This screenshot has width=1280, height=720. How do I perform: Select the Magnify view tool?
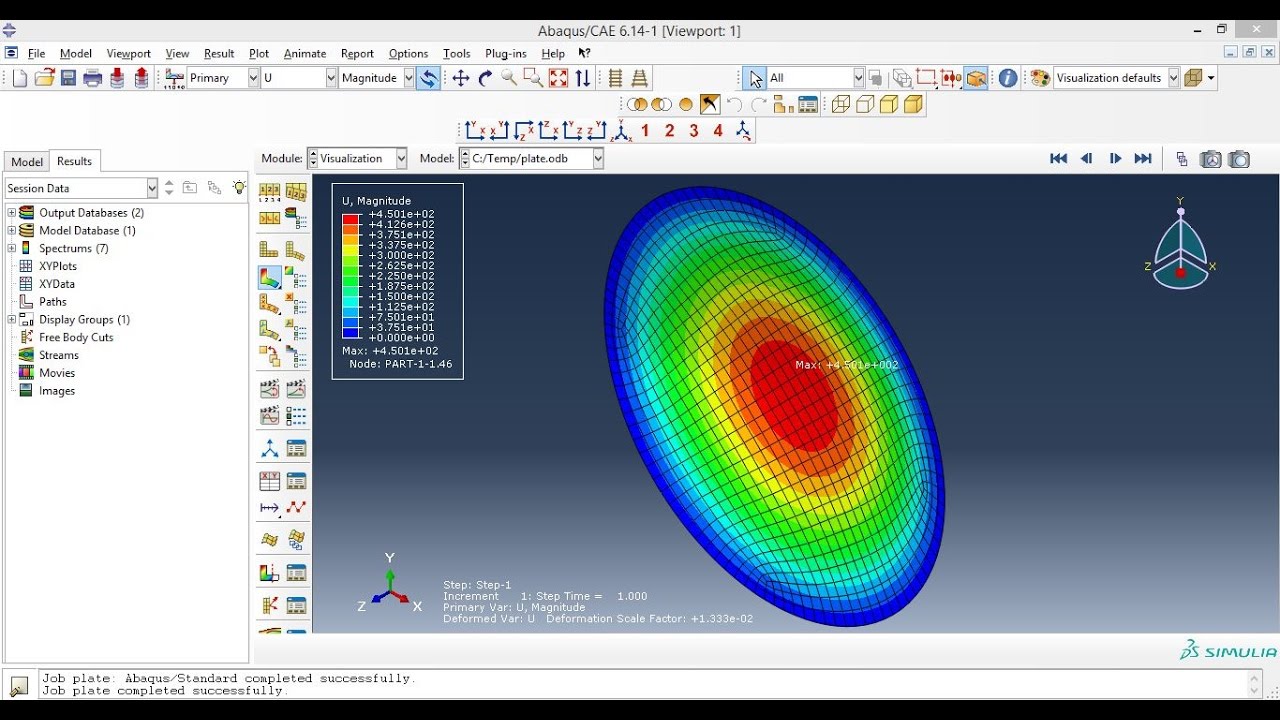pos(509,78)
